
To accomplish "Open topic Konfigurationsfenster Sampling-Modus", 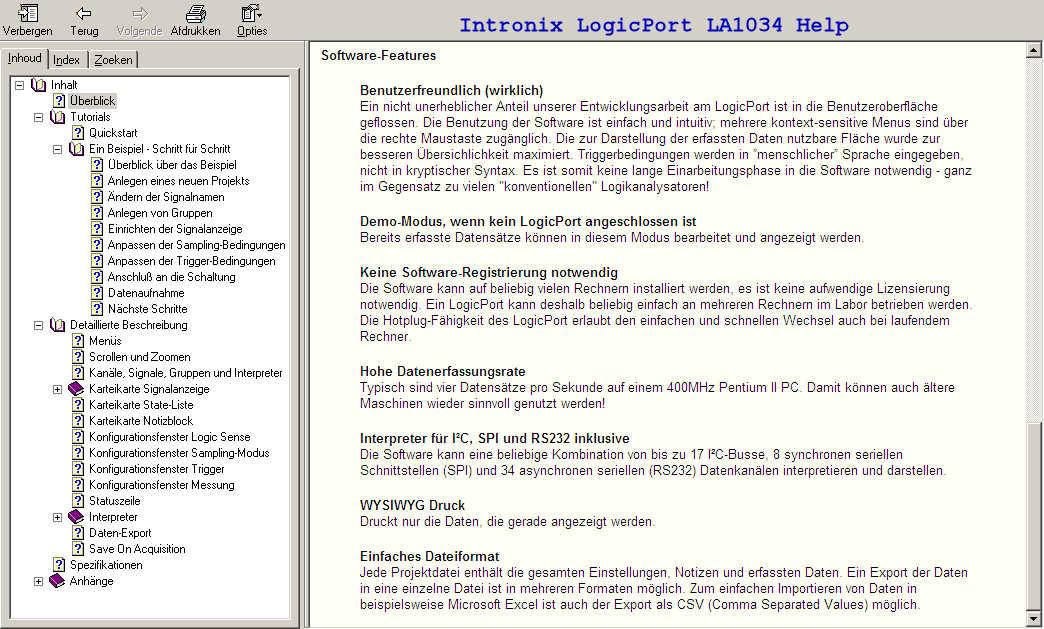I will tap(179, 453).
